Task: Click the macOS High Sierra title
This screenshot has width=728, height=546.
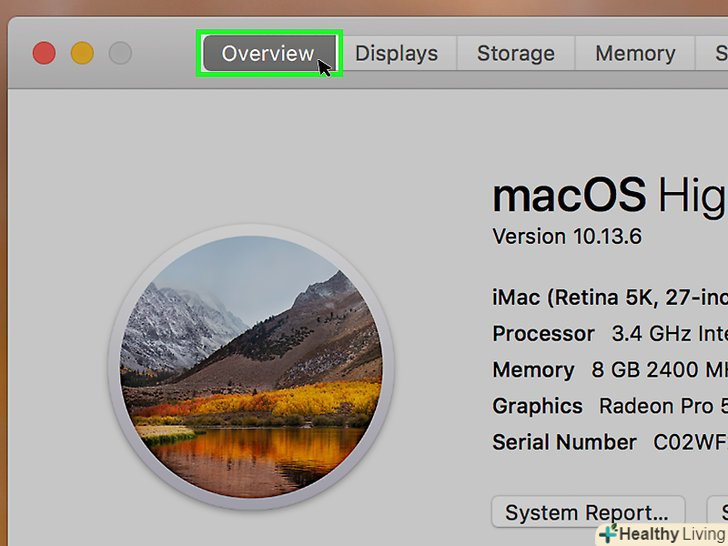Action: (x=608, y=195)
